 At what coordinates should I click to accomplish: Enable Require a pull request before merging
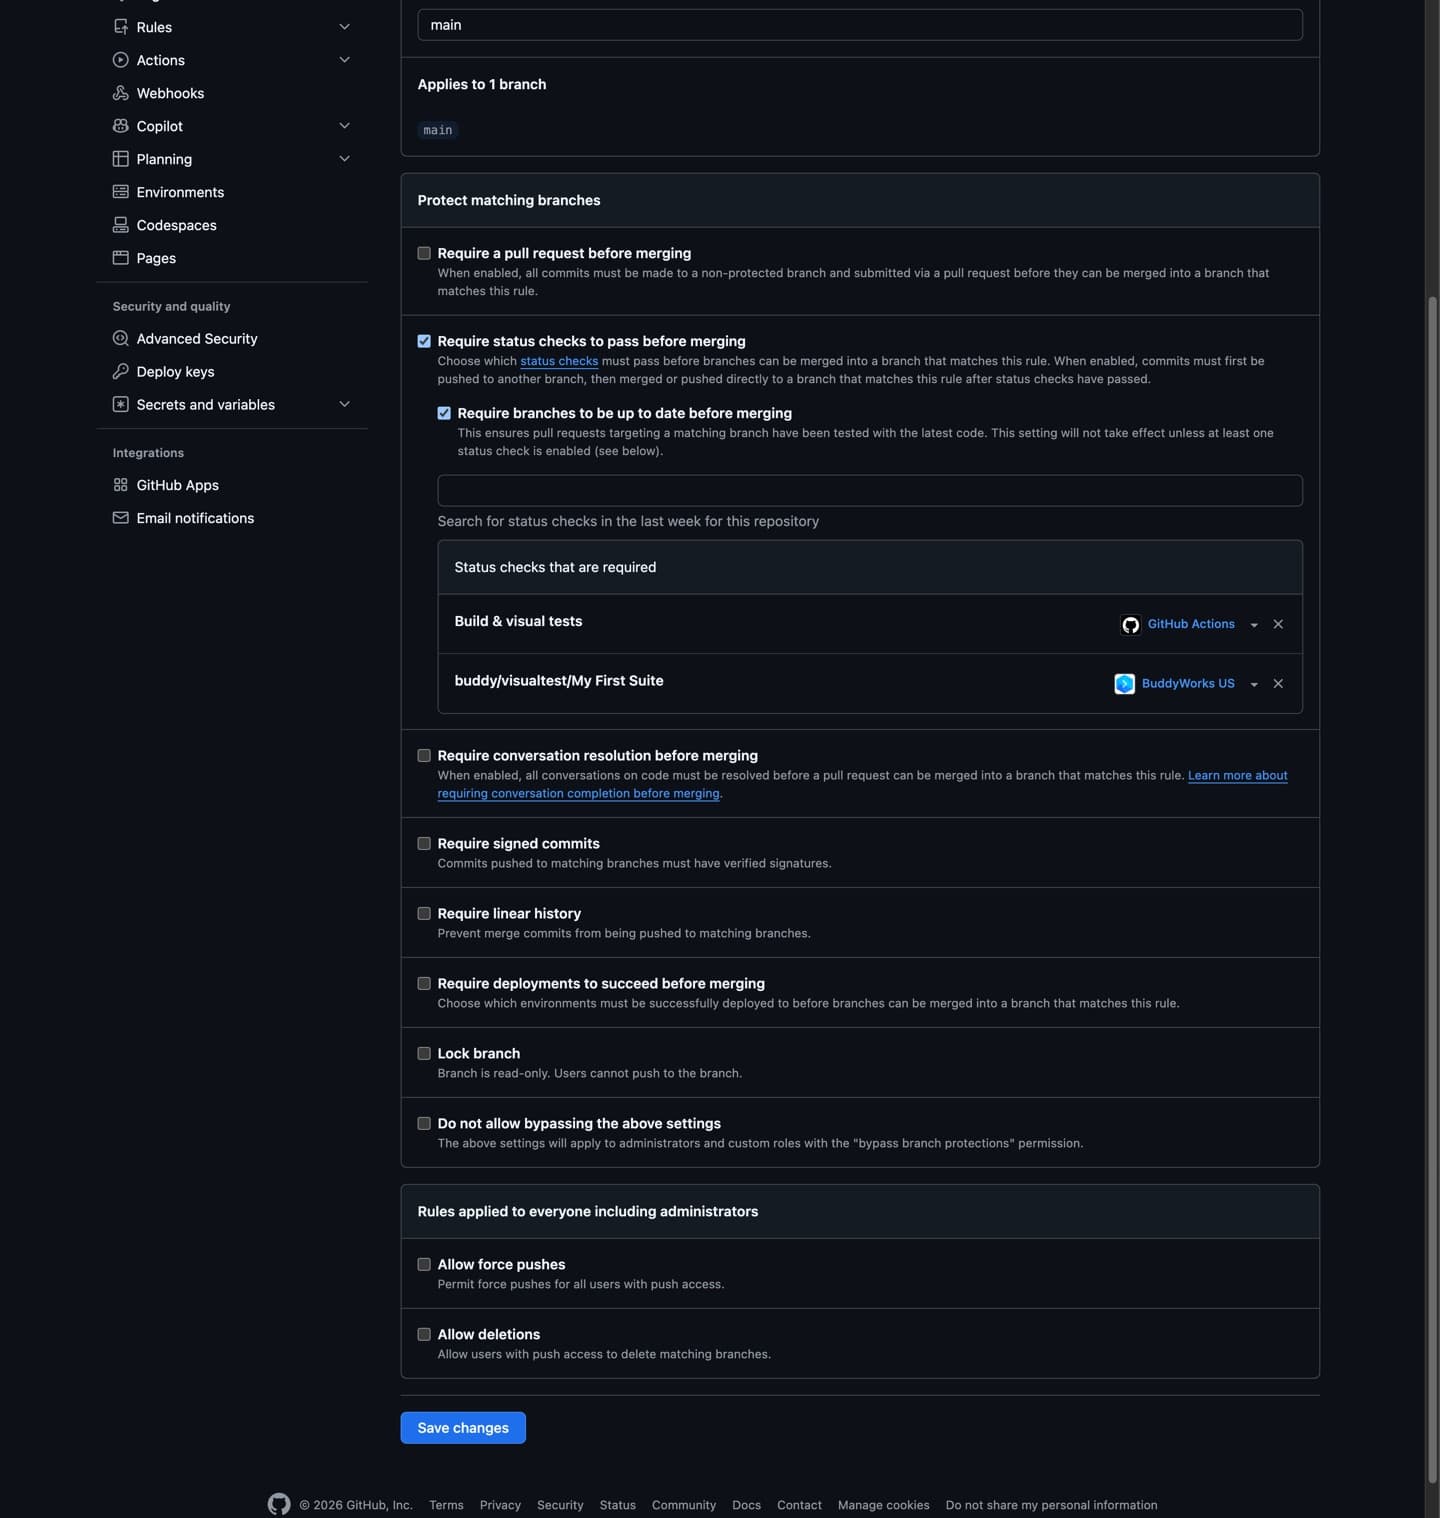coord(424,254)
